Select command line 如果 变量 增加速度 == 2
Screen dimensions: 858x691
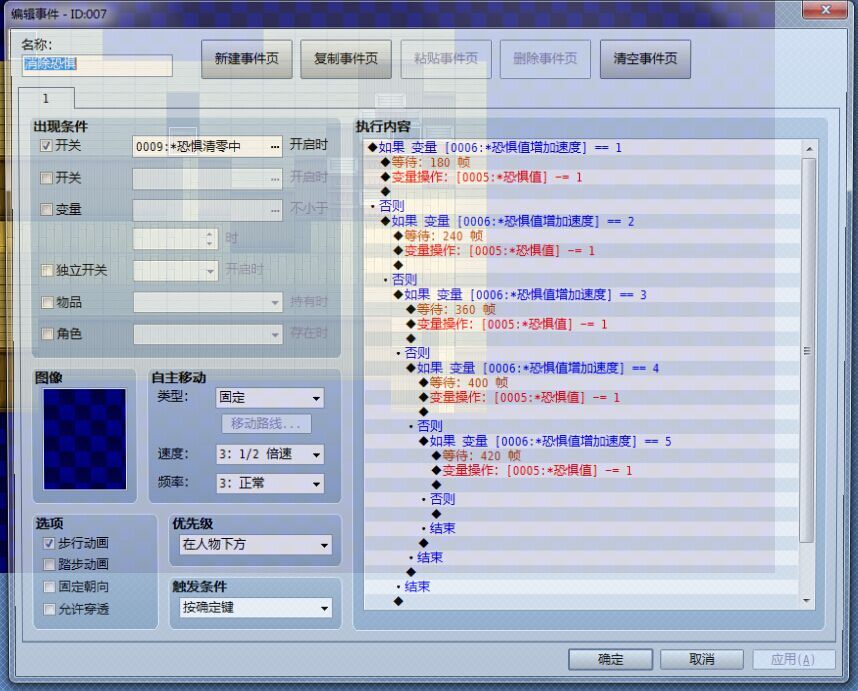513,221
